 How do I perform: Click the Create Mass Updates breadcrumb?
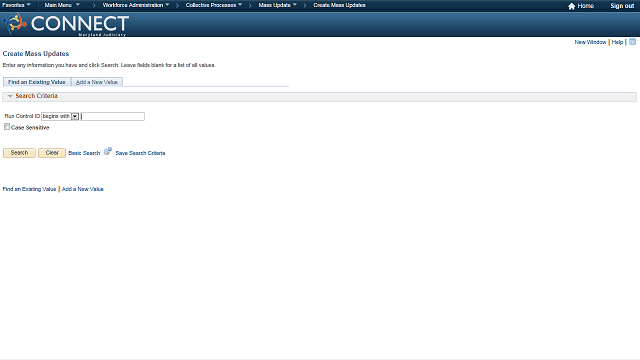(339, 5)
